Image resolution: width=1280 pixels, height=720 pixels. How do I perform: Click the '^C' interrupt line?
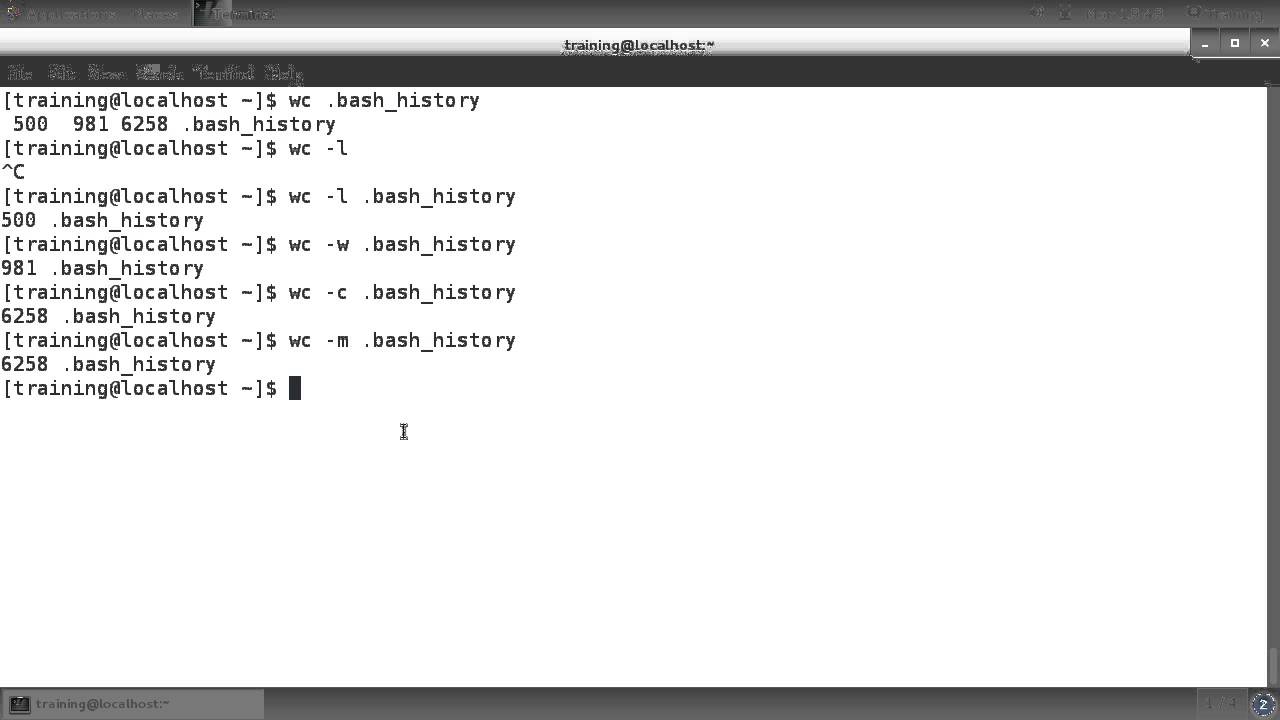(13, 172)
